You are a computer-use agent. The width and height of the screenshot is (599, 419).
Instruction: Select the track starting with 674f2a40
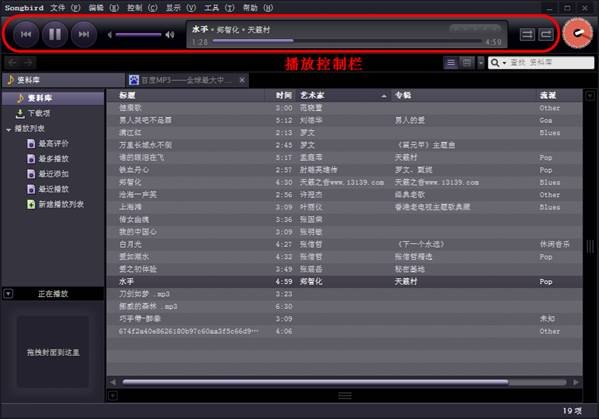coord(345,331)
